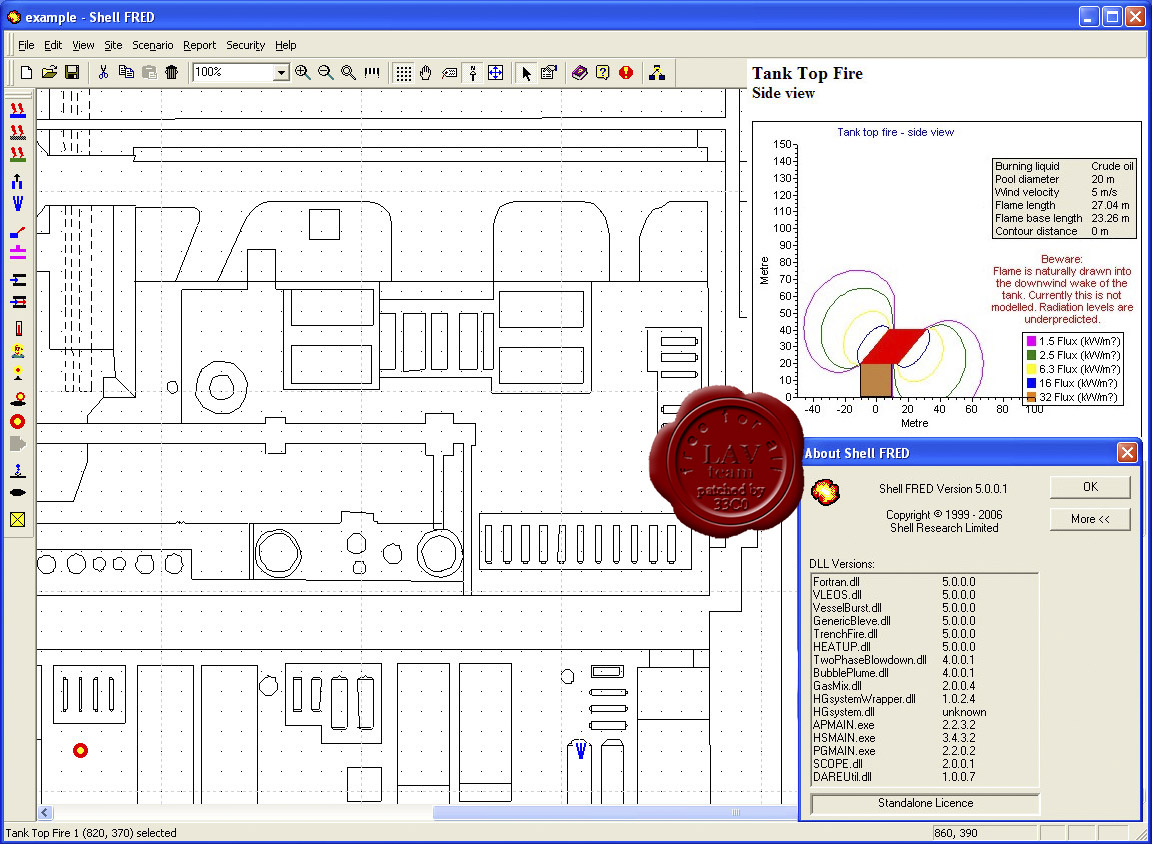Select the HGsystem.dll unknown version row
This screenshot has height=844, width=1152.
924,712
